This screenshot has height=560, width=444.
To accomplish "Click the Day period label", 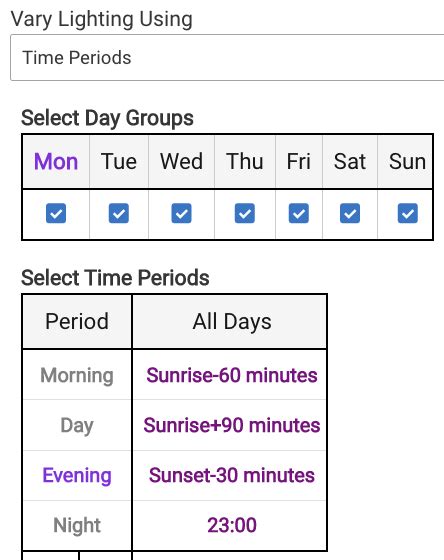I will pyautogui.click(x=77, y=426).
